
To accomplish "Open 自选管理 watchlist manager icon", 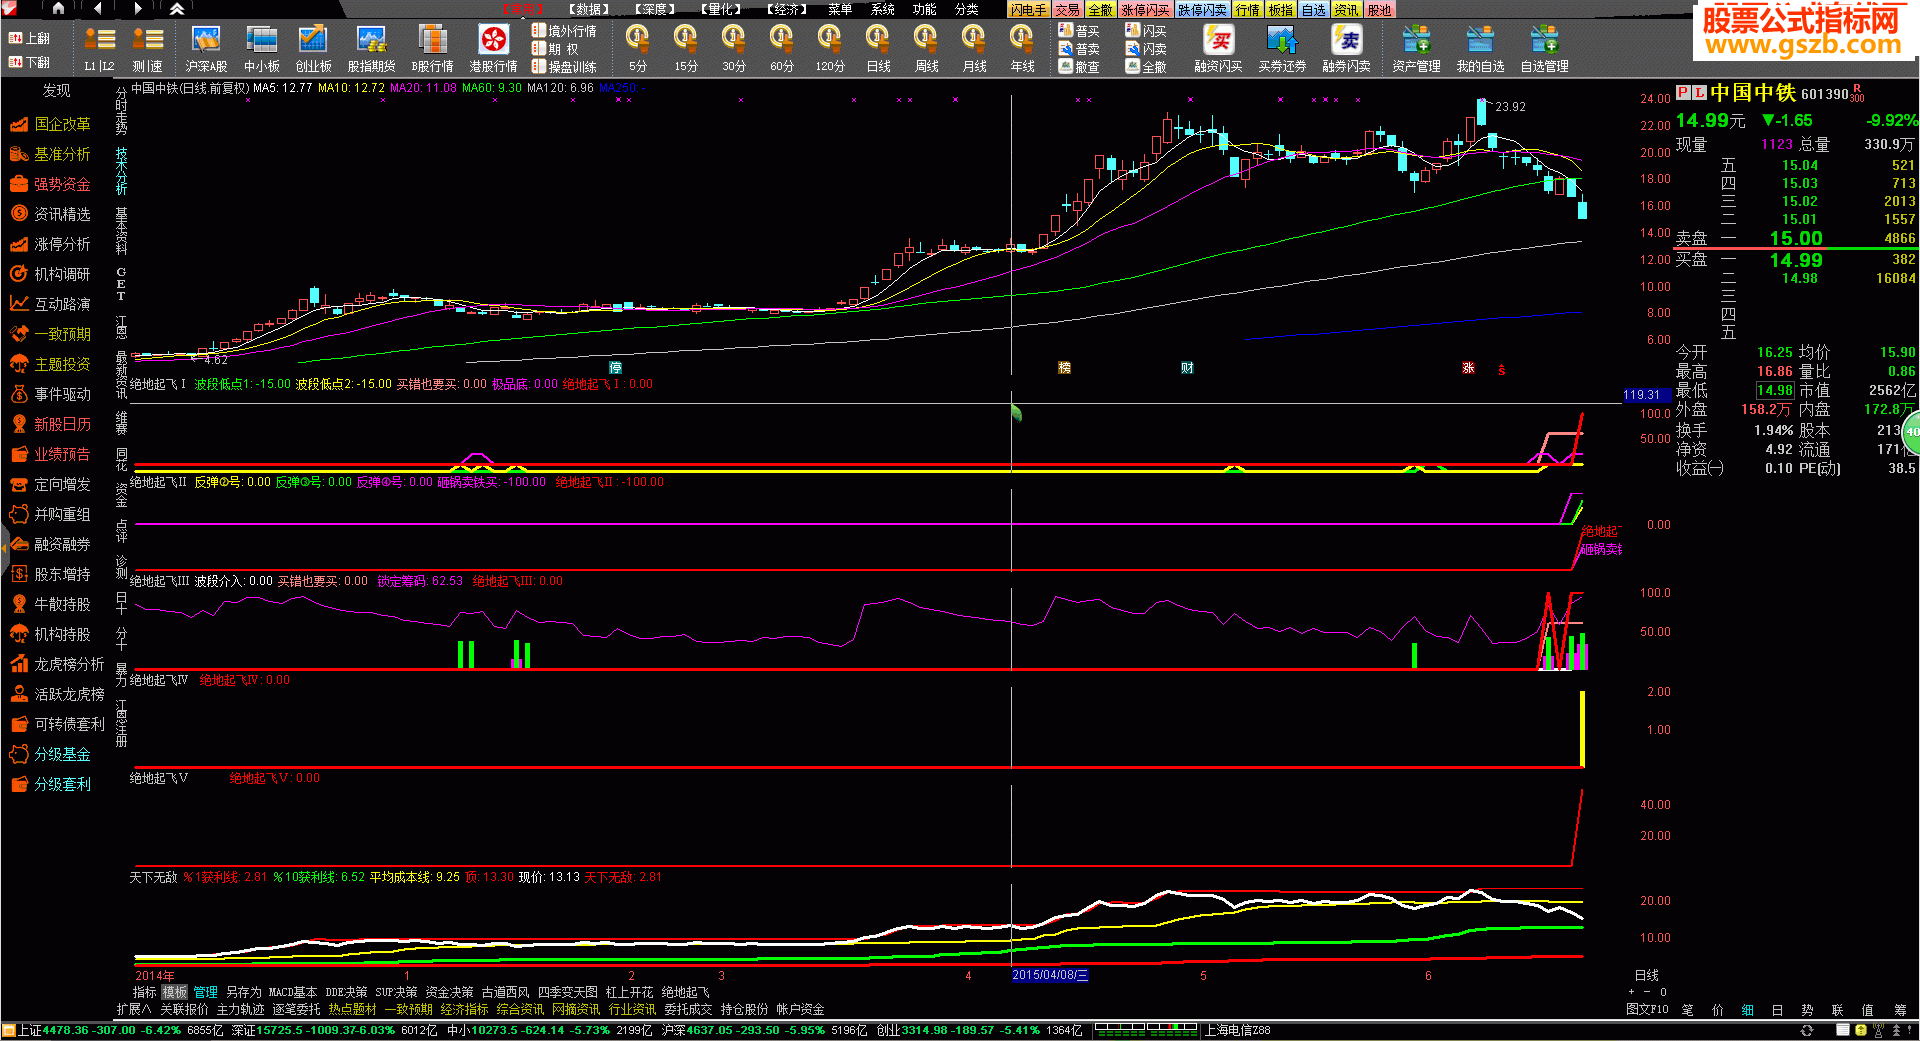I will coord(1544,49).
